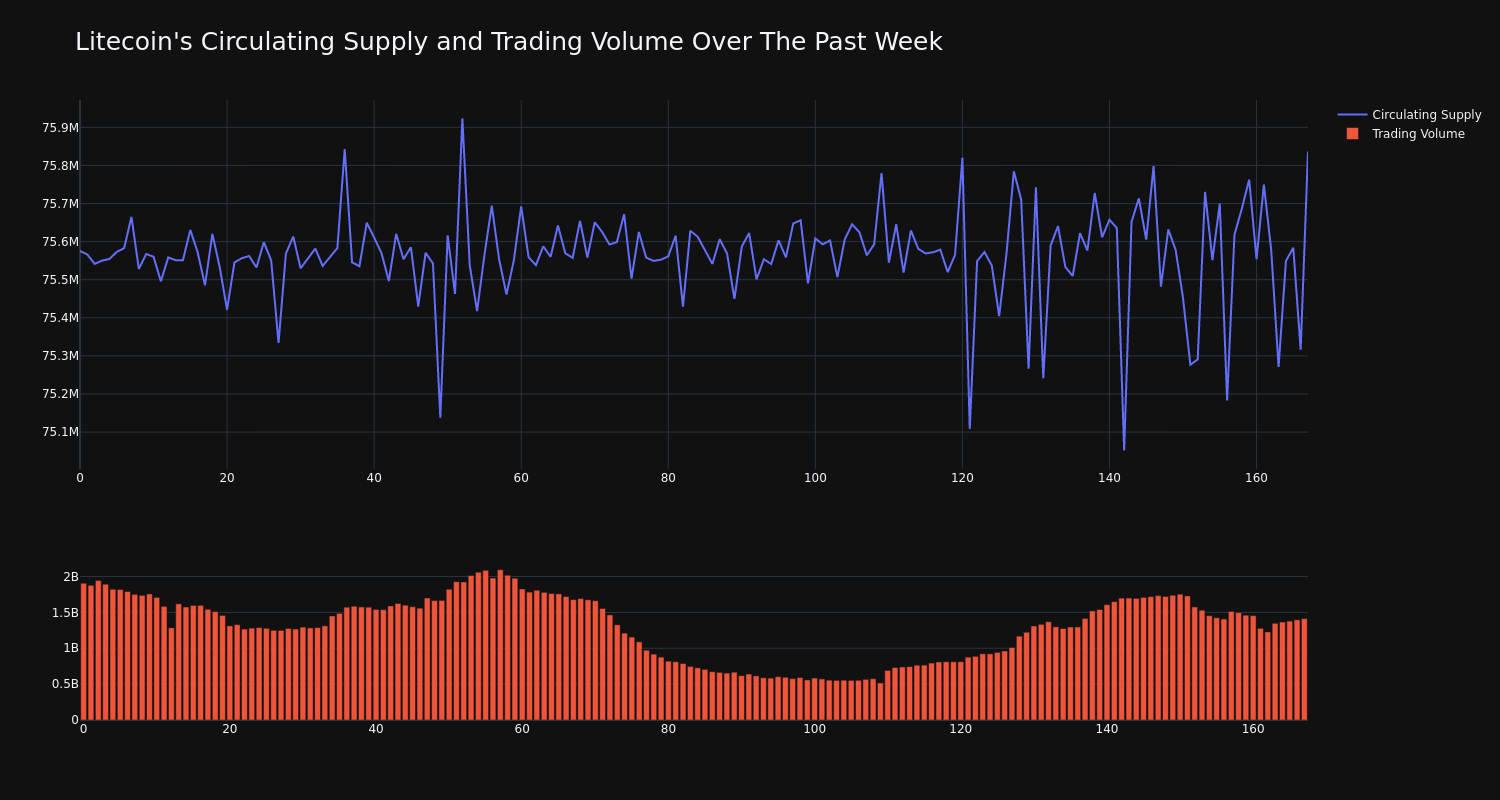Click the 2B label on volume axis
Viewport: 1500px width, 800px height.
point(70,577)
